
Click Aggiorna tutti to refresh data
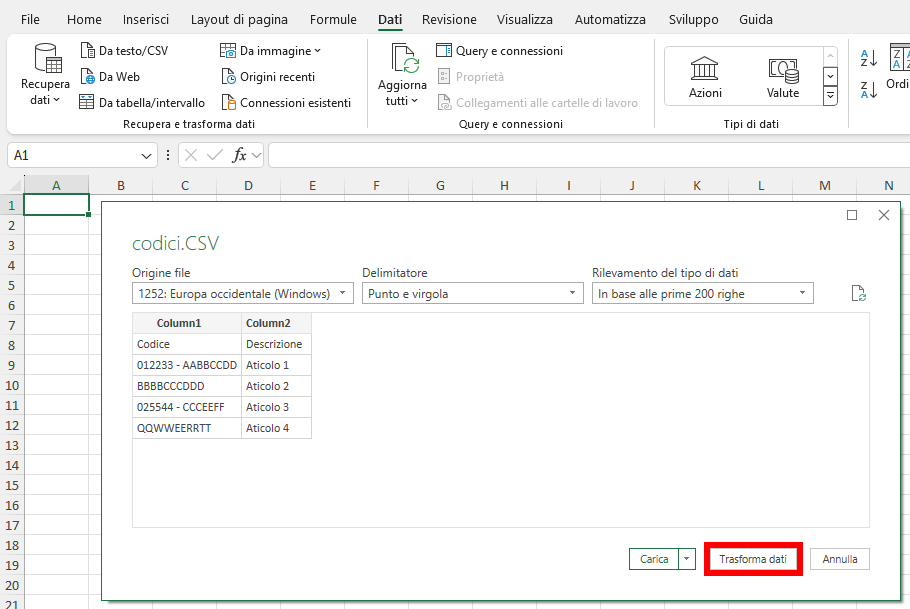402,75
